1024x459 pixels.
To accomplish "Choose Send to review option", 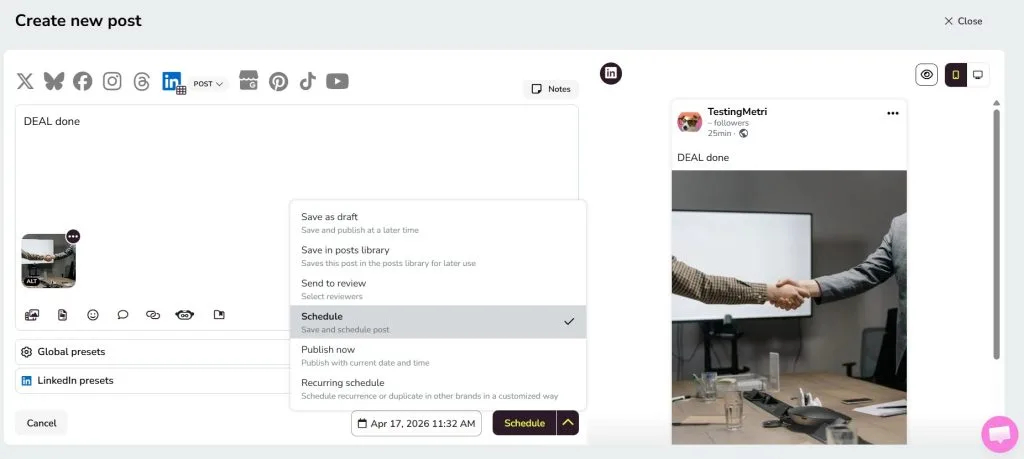I will tap(438, 289).
